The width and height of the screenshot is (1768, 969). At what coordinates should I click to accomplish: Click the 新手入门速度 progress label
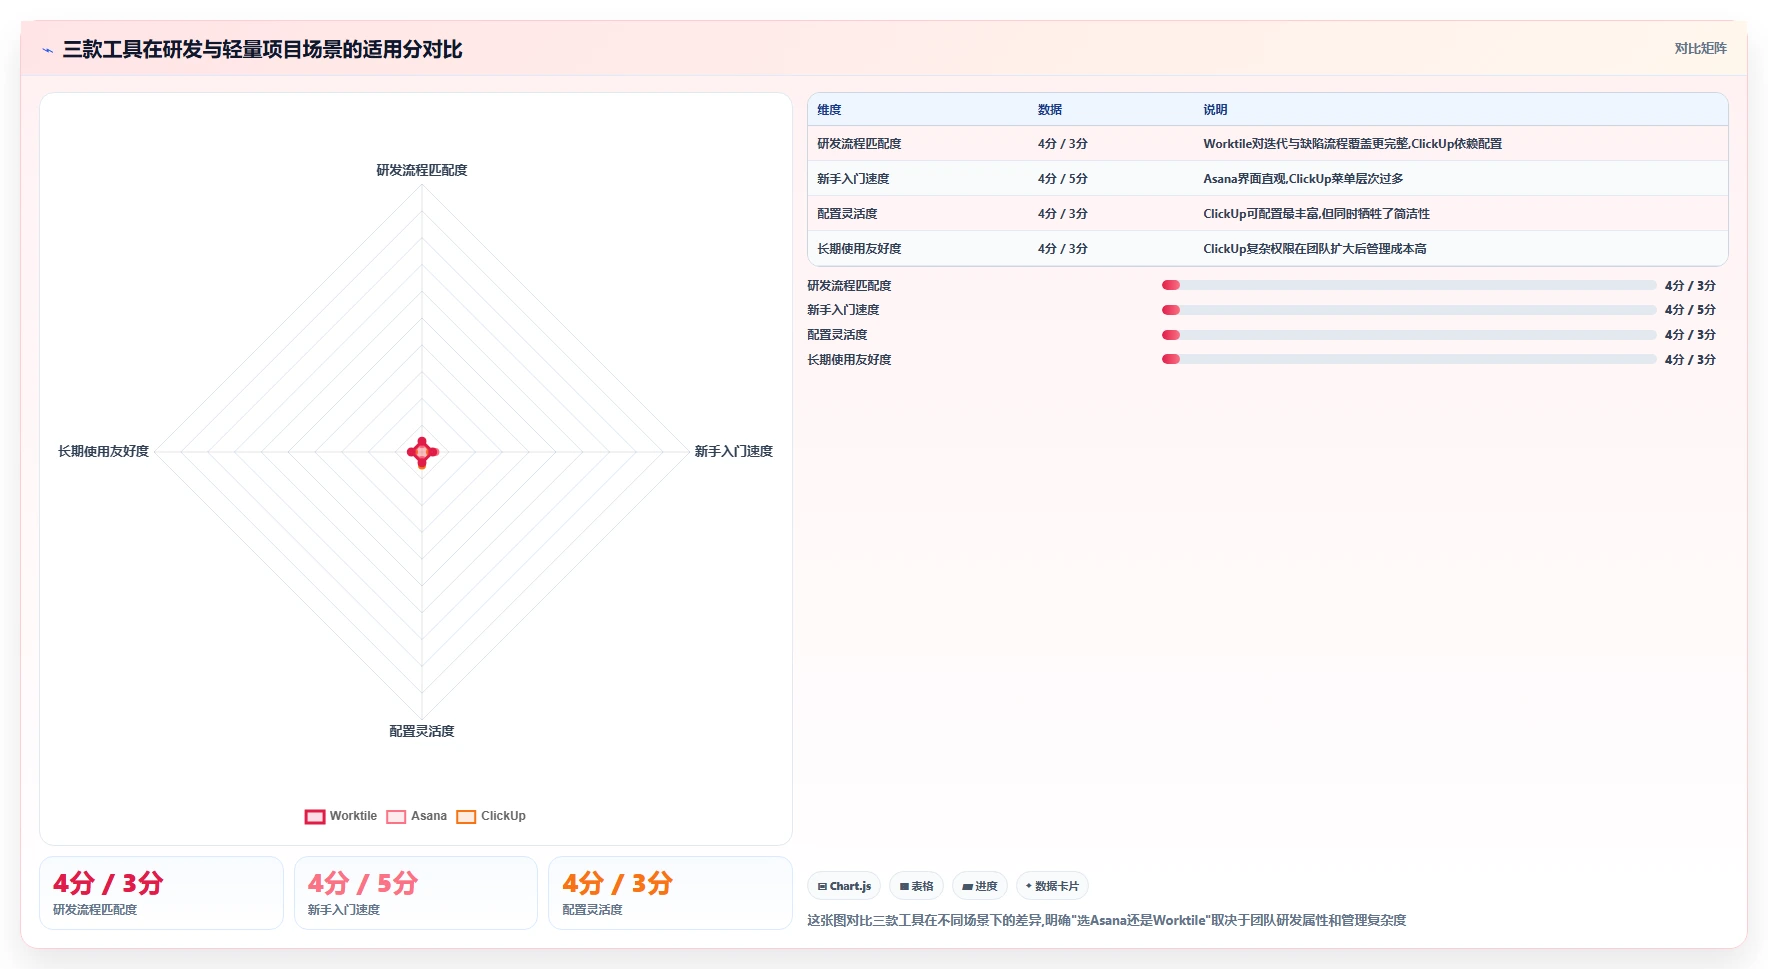(x=843, y=310)
